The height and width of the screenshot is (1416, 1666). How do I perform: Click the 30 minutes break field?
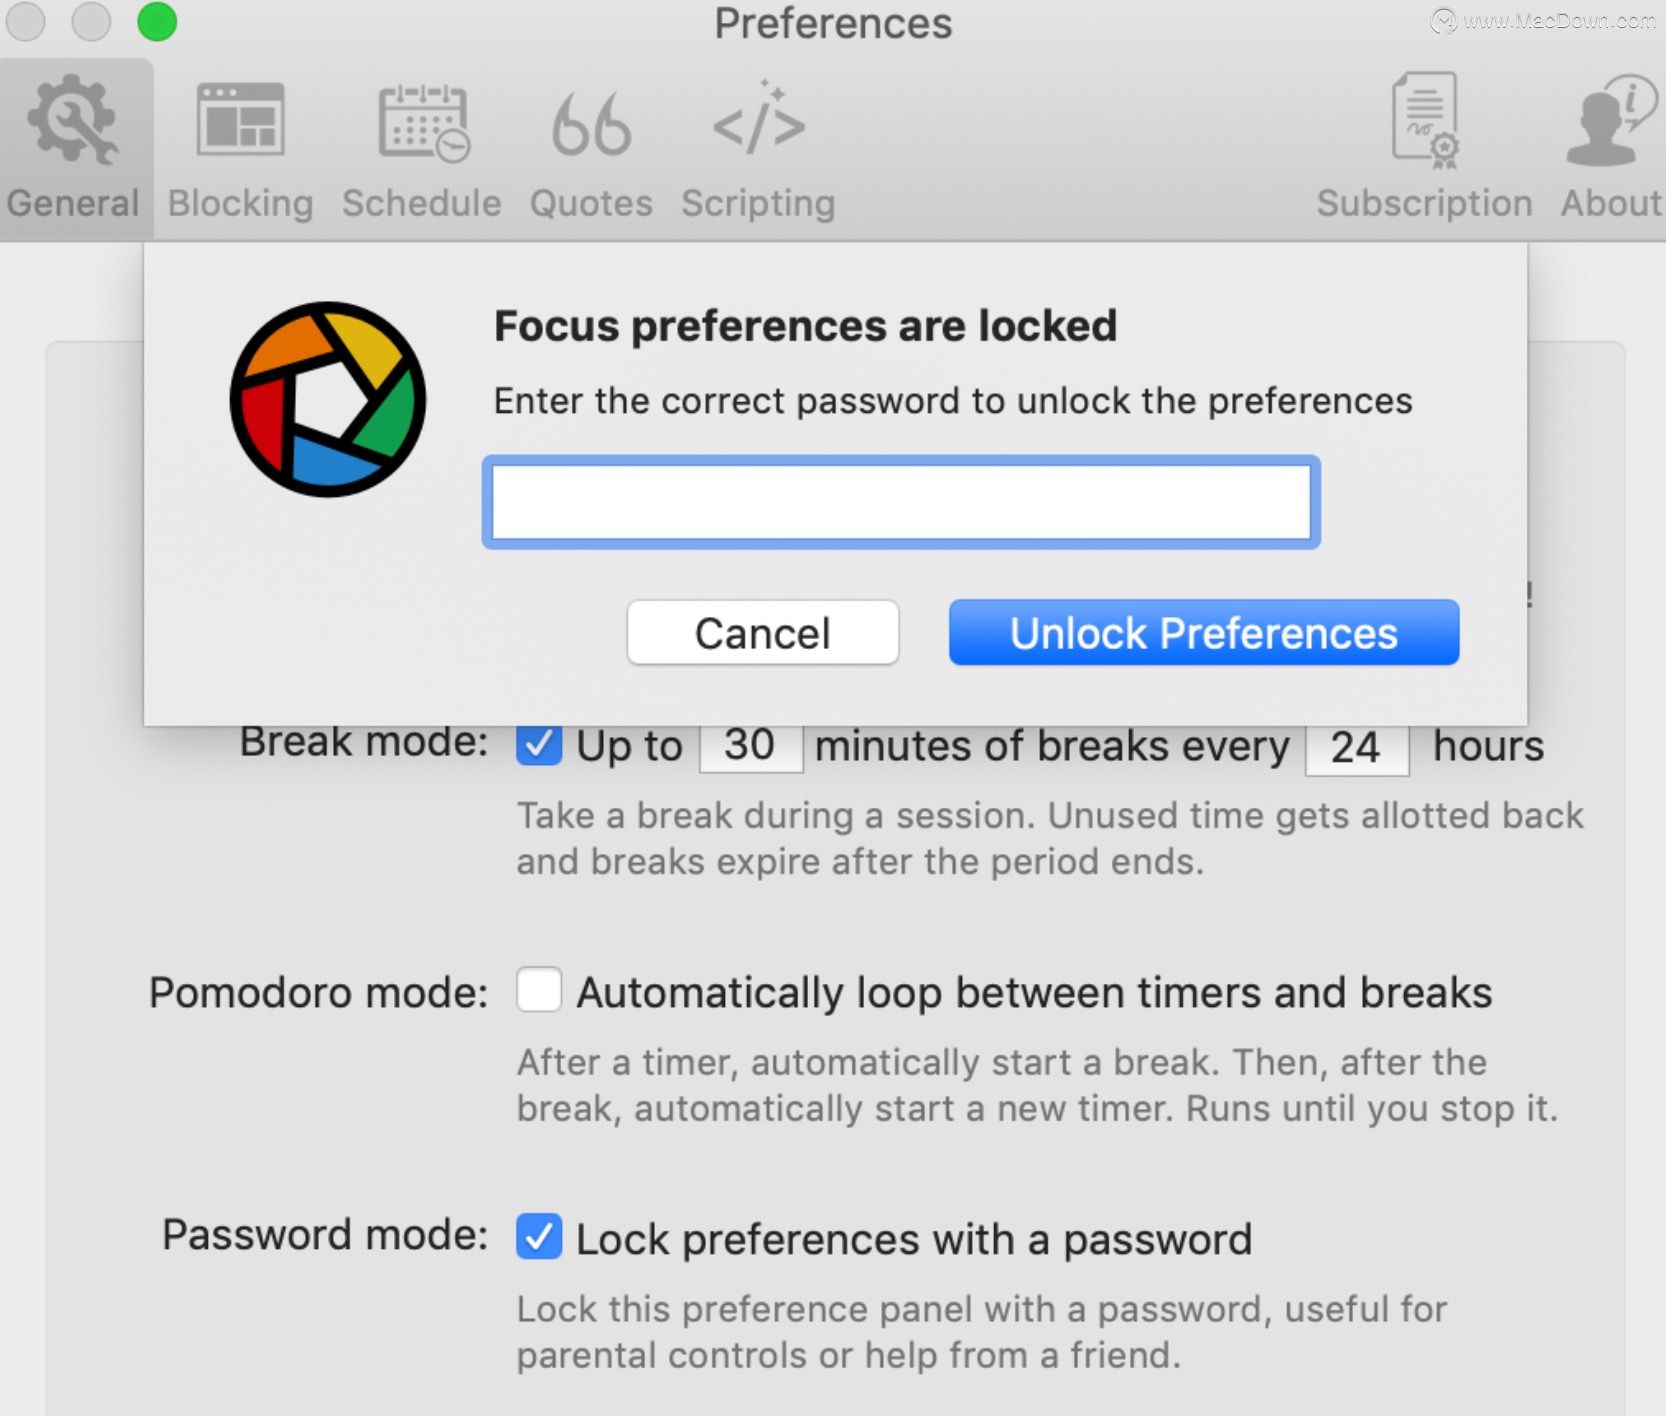pyautogui.click(x=751, y=746)
